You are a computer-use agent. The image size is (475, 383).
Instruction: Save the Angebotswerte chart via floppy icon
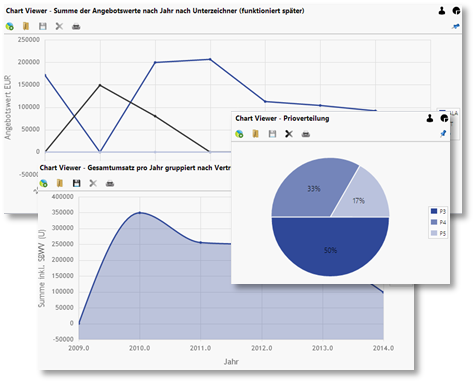coord(43,26)
